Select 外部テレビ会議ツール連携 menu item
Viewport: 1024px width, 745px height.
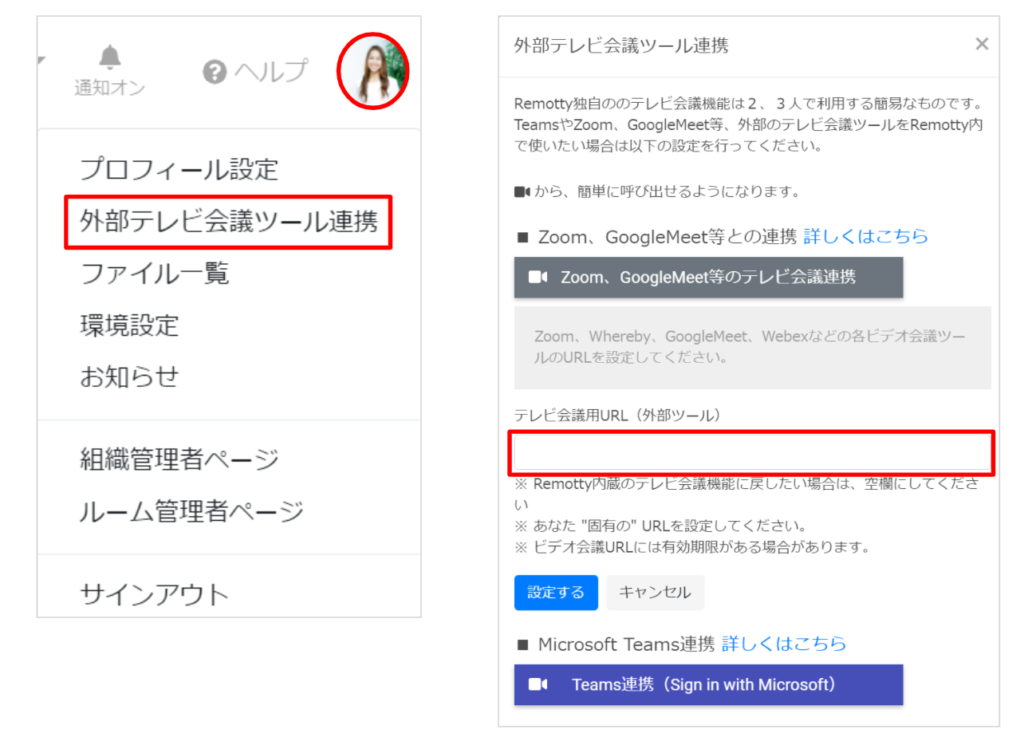[x=229, y=222]
